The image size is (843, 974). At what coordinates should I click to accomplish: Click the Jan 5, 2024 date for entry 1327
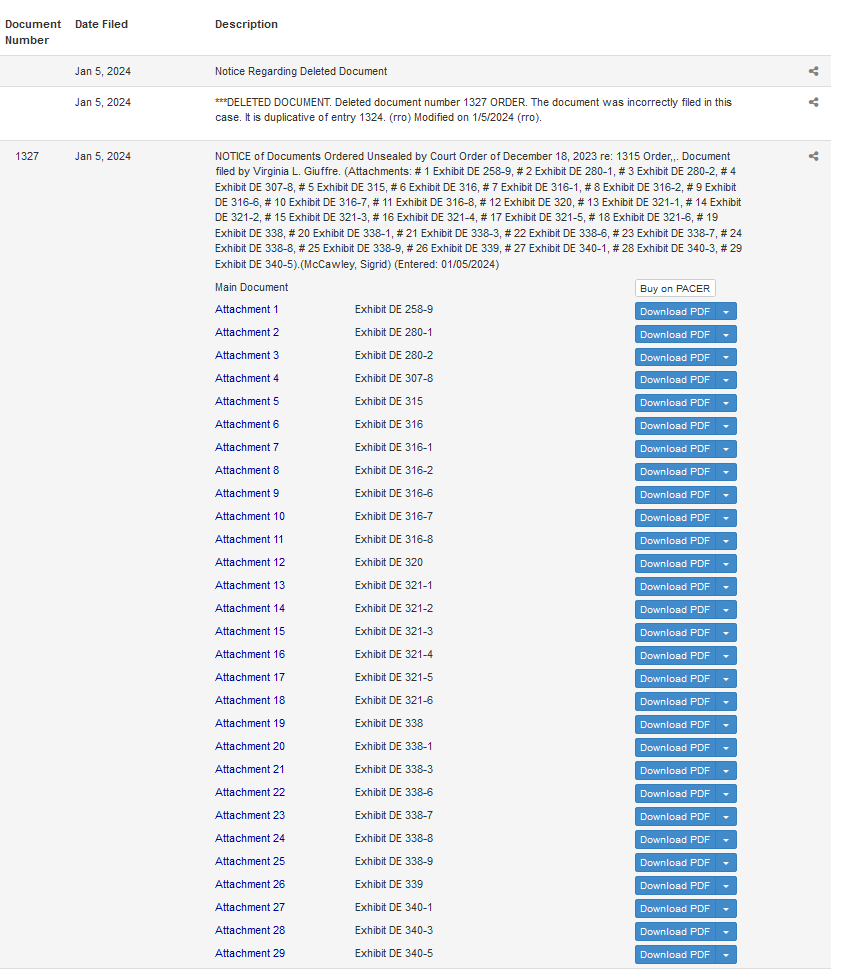coord(103,157)
